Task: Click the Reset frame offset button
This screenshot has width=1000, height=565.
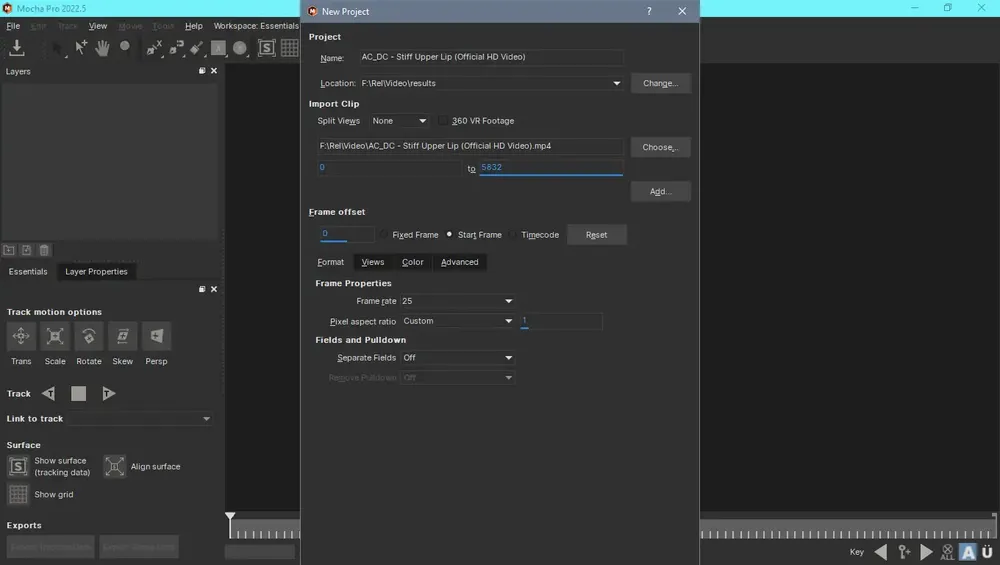Action: (596, 235)
